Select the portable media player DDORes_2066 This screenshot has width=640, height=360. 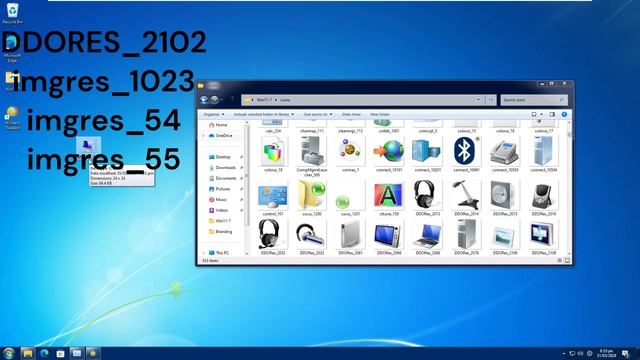coord(389,237)
